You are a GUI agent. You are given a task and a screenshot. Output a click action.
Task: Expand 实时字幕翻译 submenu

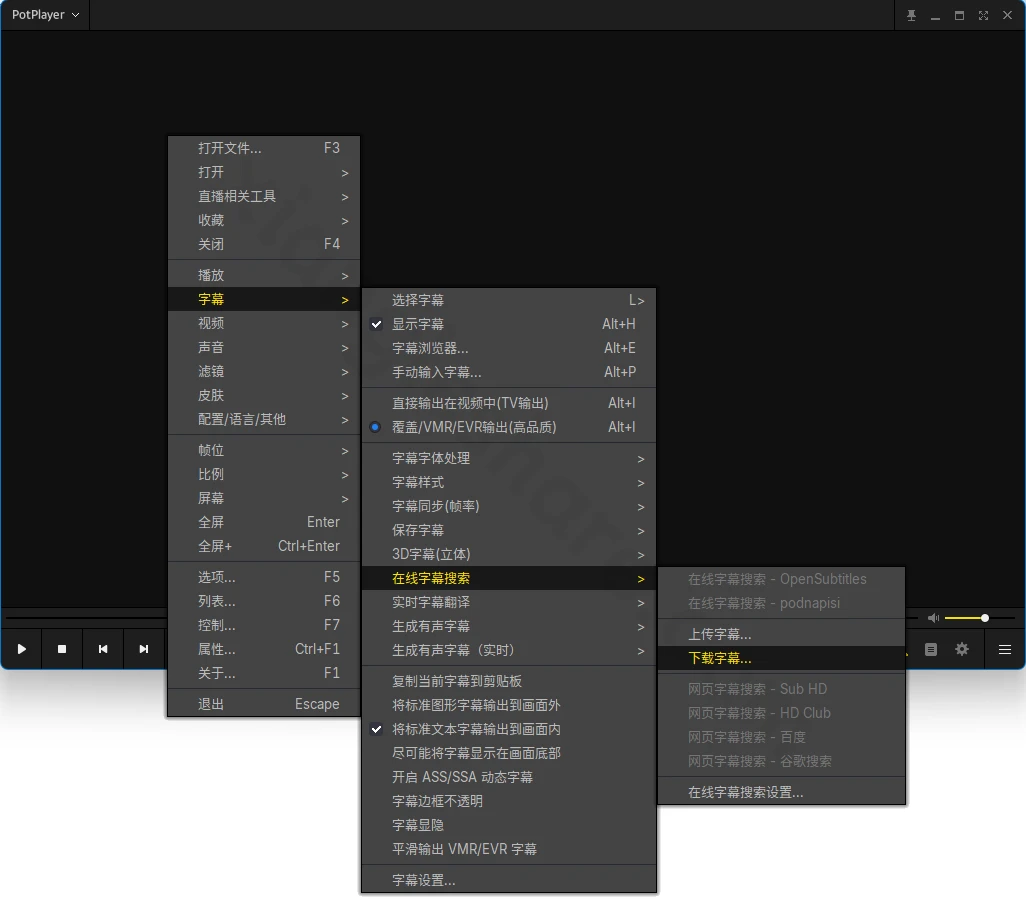pyautogui.click(x=508, y=602)
